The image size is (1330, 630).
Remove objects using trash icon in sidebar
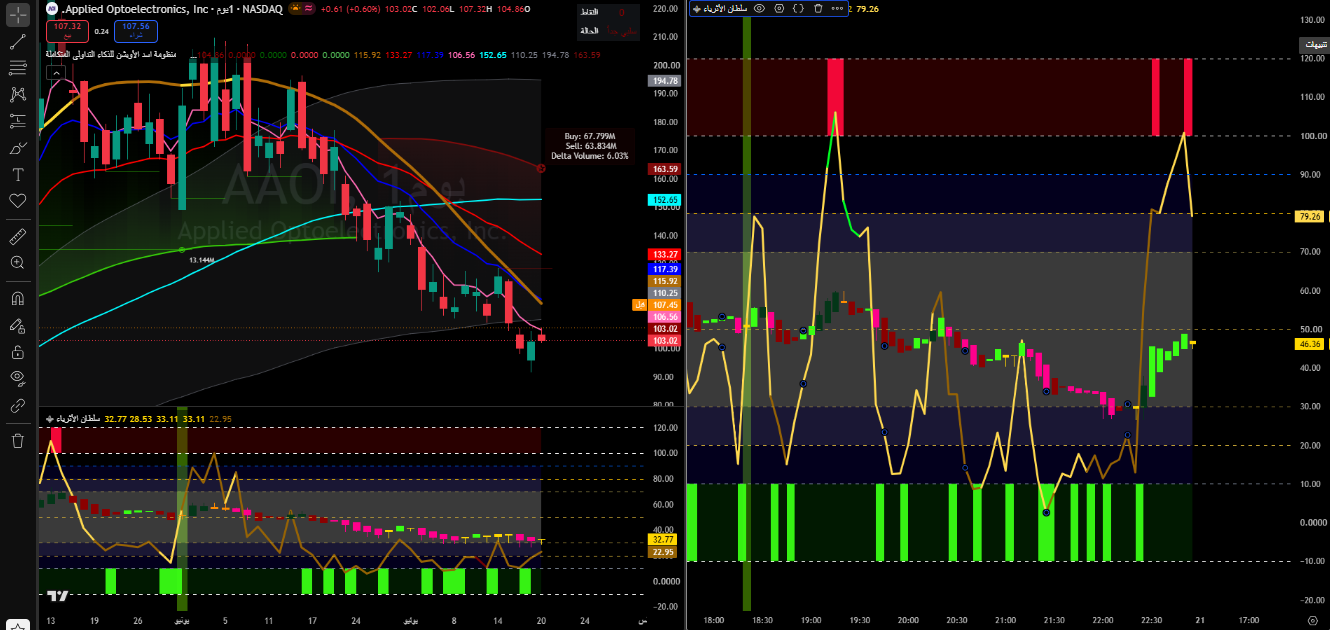click(x=17, y=440)
